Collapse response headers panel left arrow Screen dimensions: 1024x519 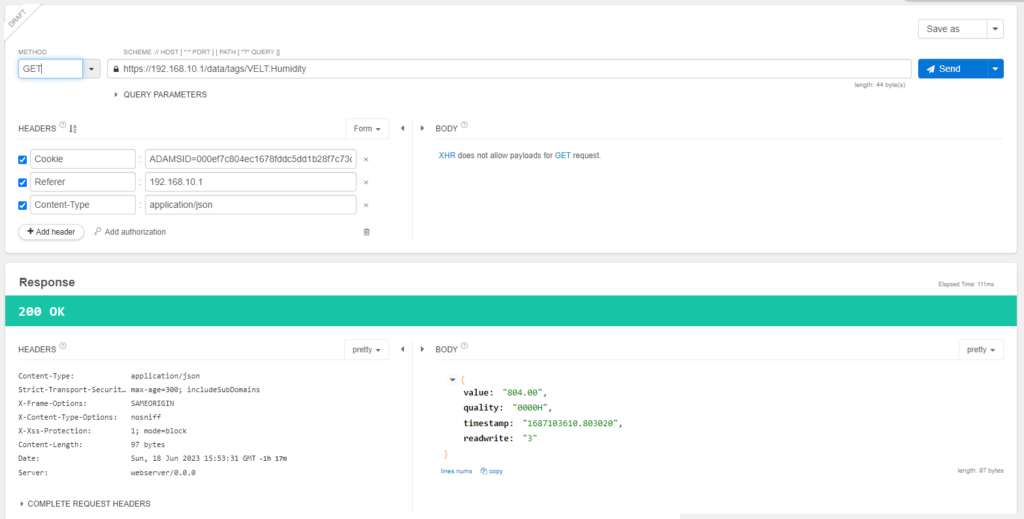[402, 349]
